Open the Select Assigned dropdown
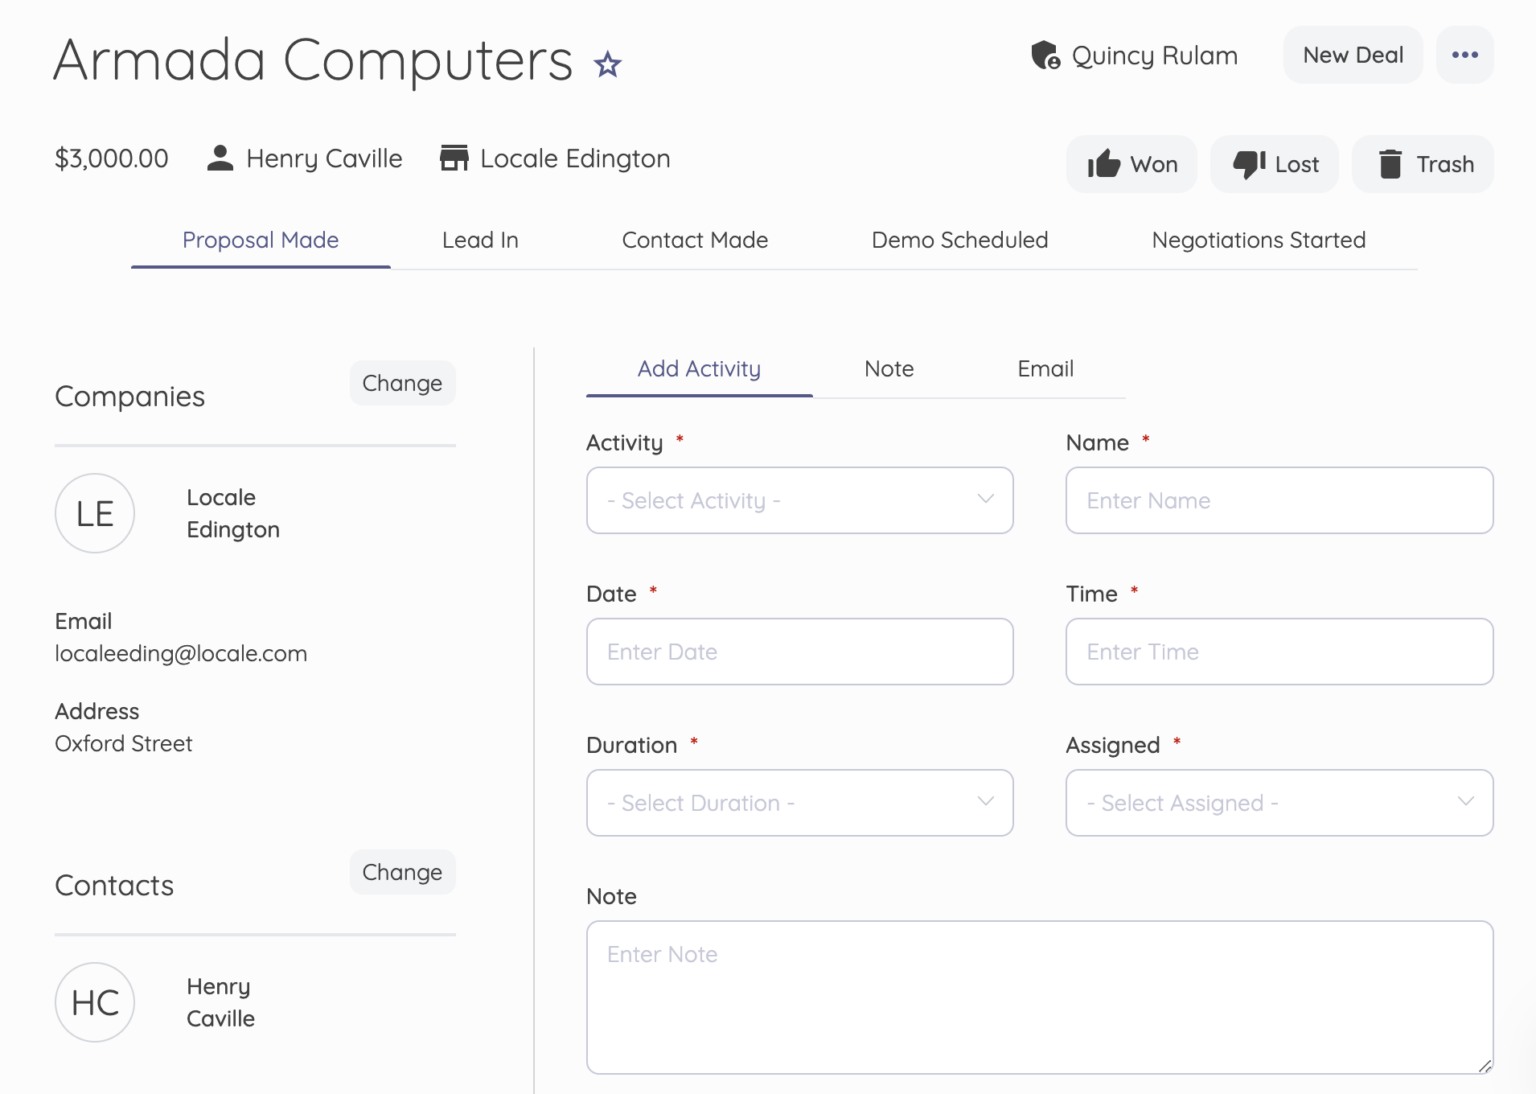The width and height of the screenshot is (1536, 1094). (x=1280, y=803)
